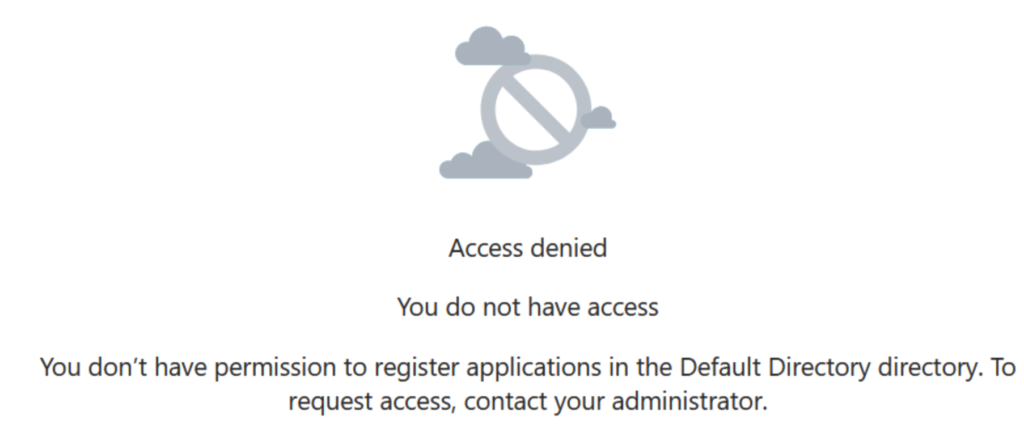Click the word "administrator." in the message
Viewport: 1024px width, 445px height.
[x=690, y=401]
